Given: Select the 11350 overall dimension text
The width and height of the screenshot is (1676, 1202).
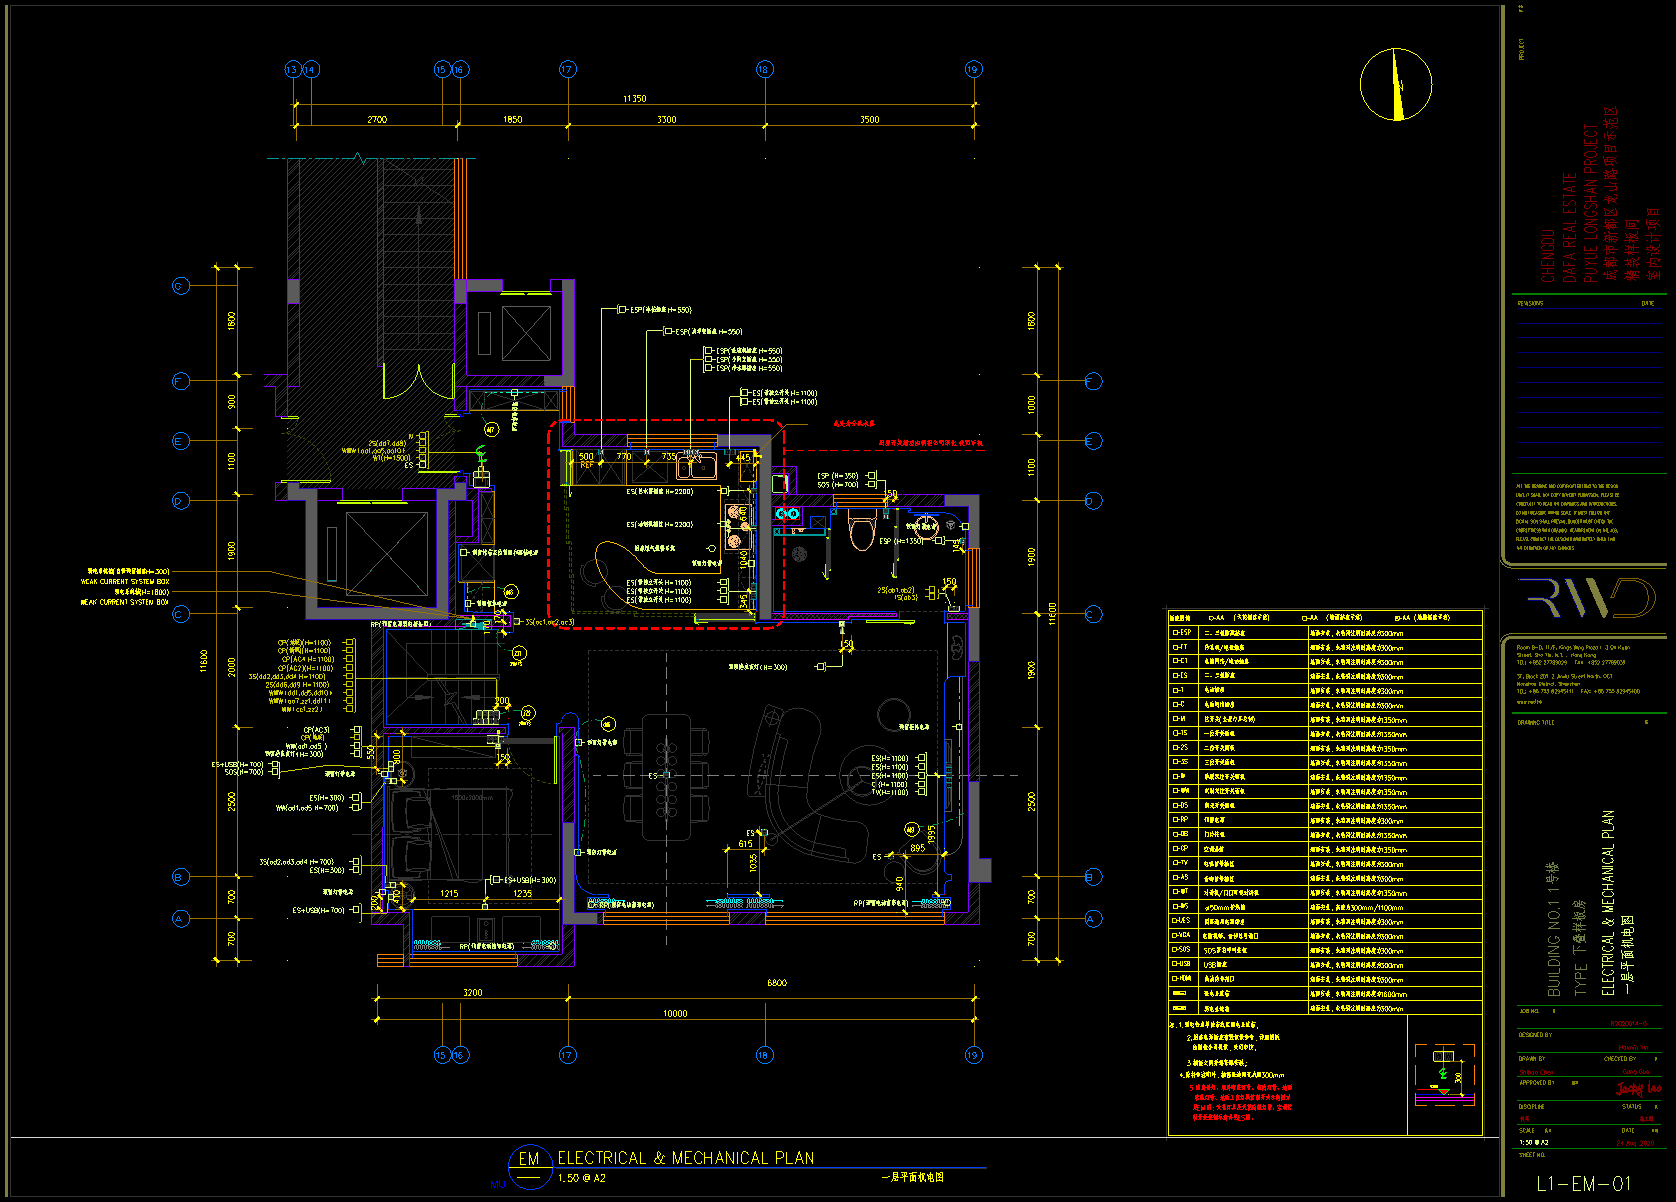Looking at the screenshot, I should (634, 99).
